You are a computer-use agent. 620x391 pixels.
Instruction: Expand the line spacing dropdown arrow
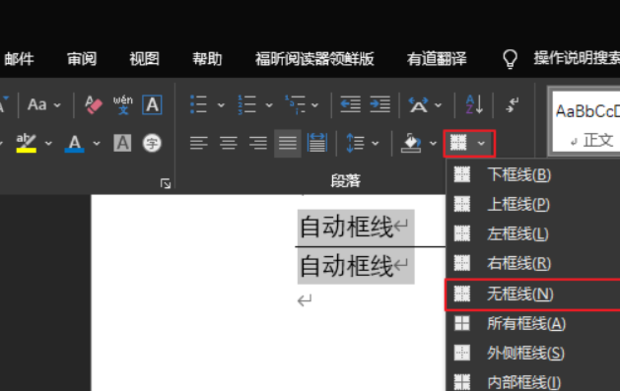375,143
